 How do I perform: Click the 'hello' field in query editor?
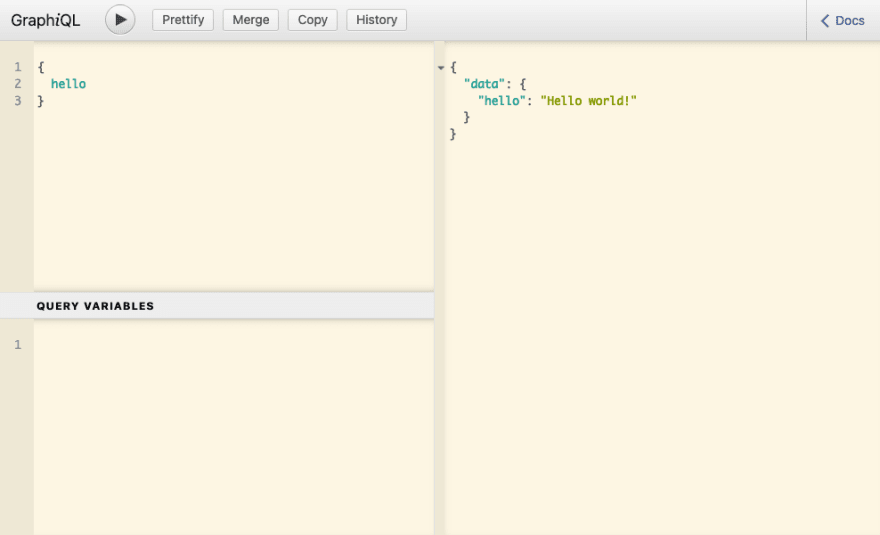[x=68, y=84]
